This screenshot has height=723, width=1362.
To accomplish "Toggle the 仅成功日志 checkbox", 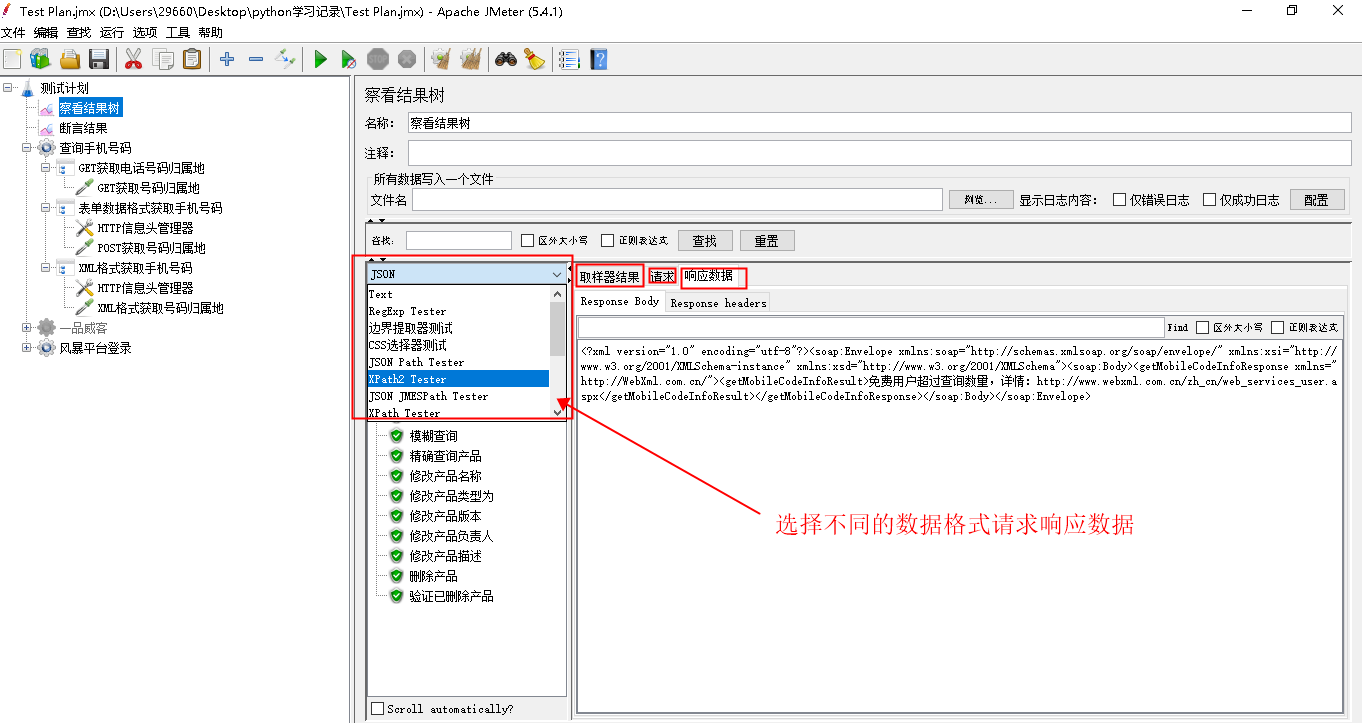I will 1210,199.
